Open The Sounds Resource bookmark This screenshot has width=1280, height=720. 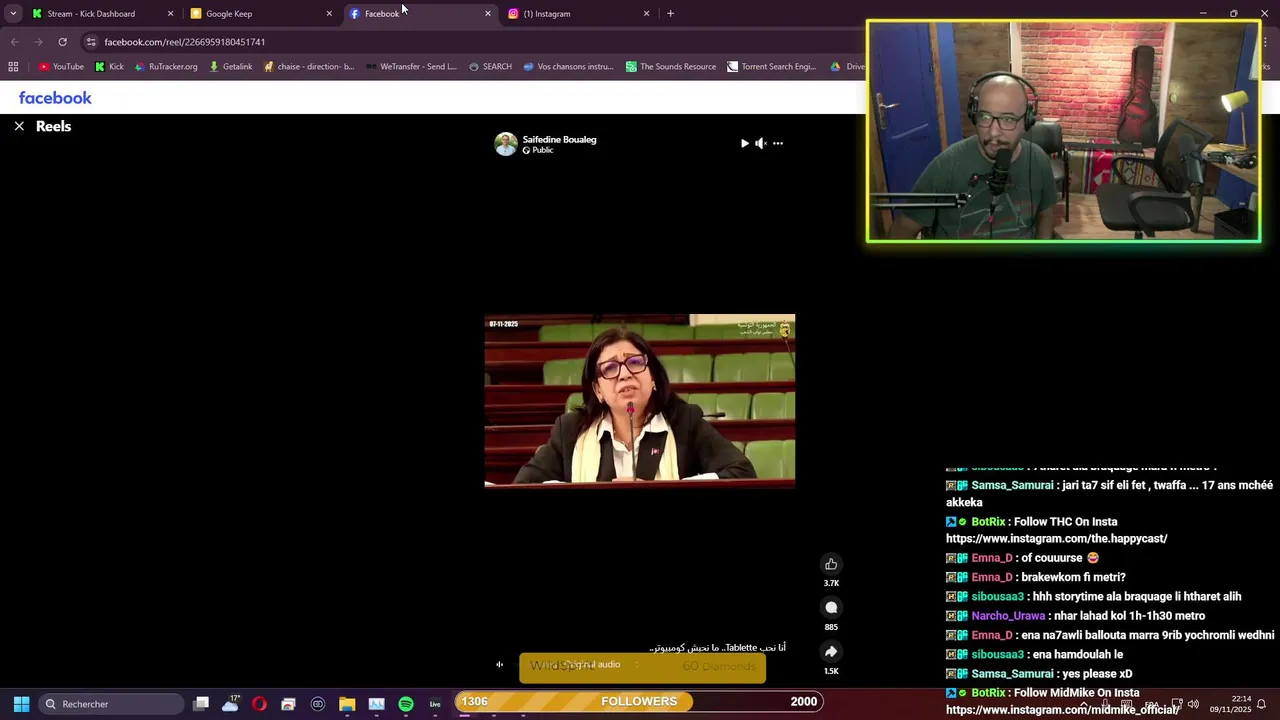click(671, 67)
